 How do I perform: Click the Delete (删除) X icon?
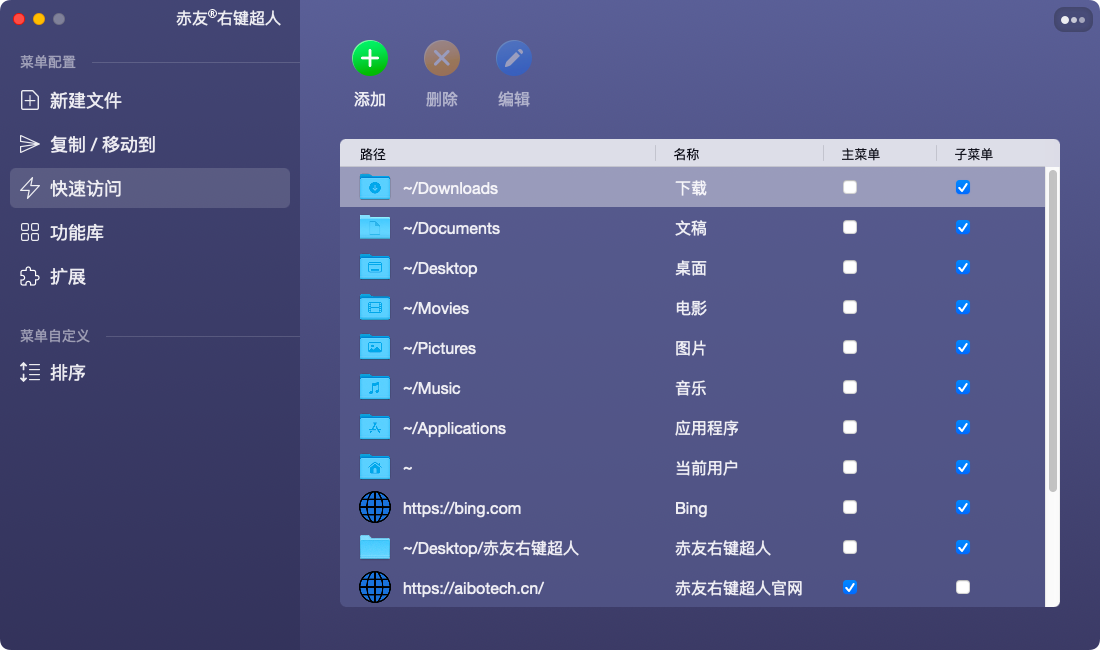tap(442, 58)
